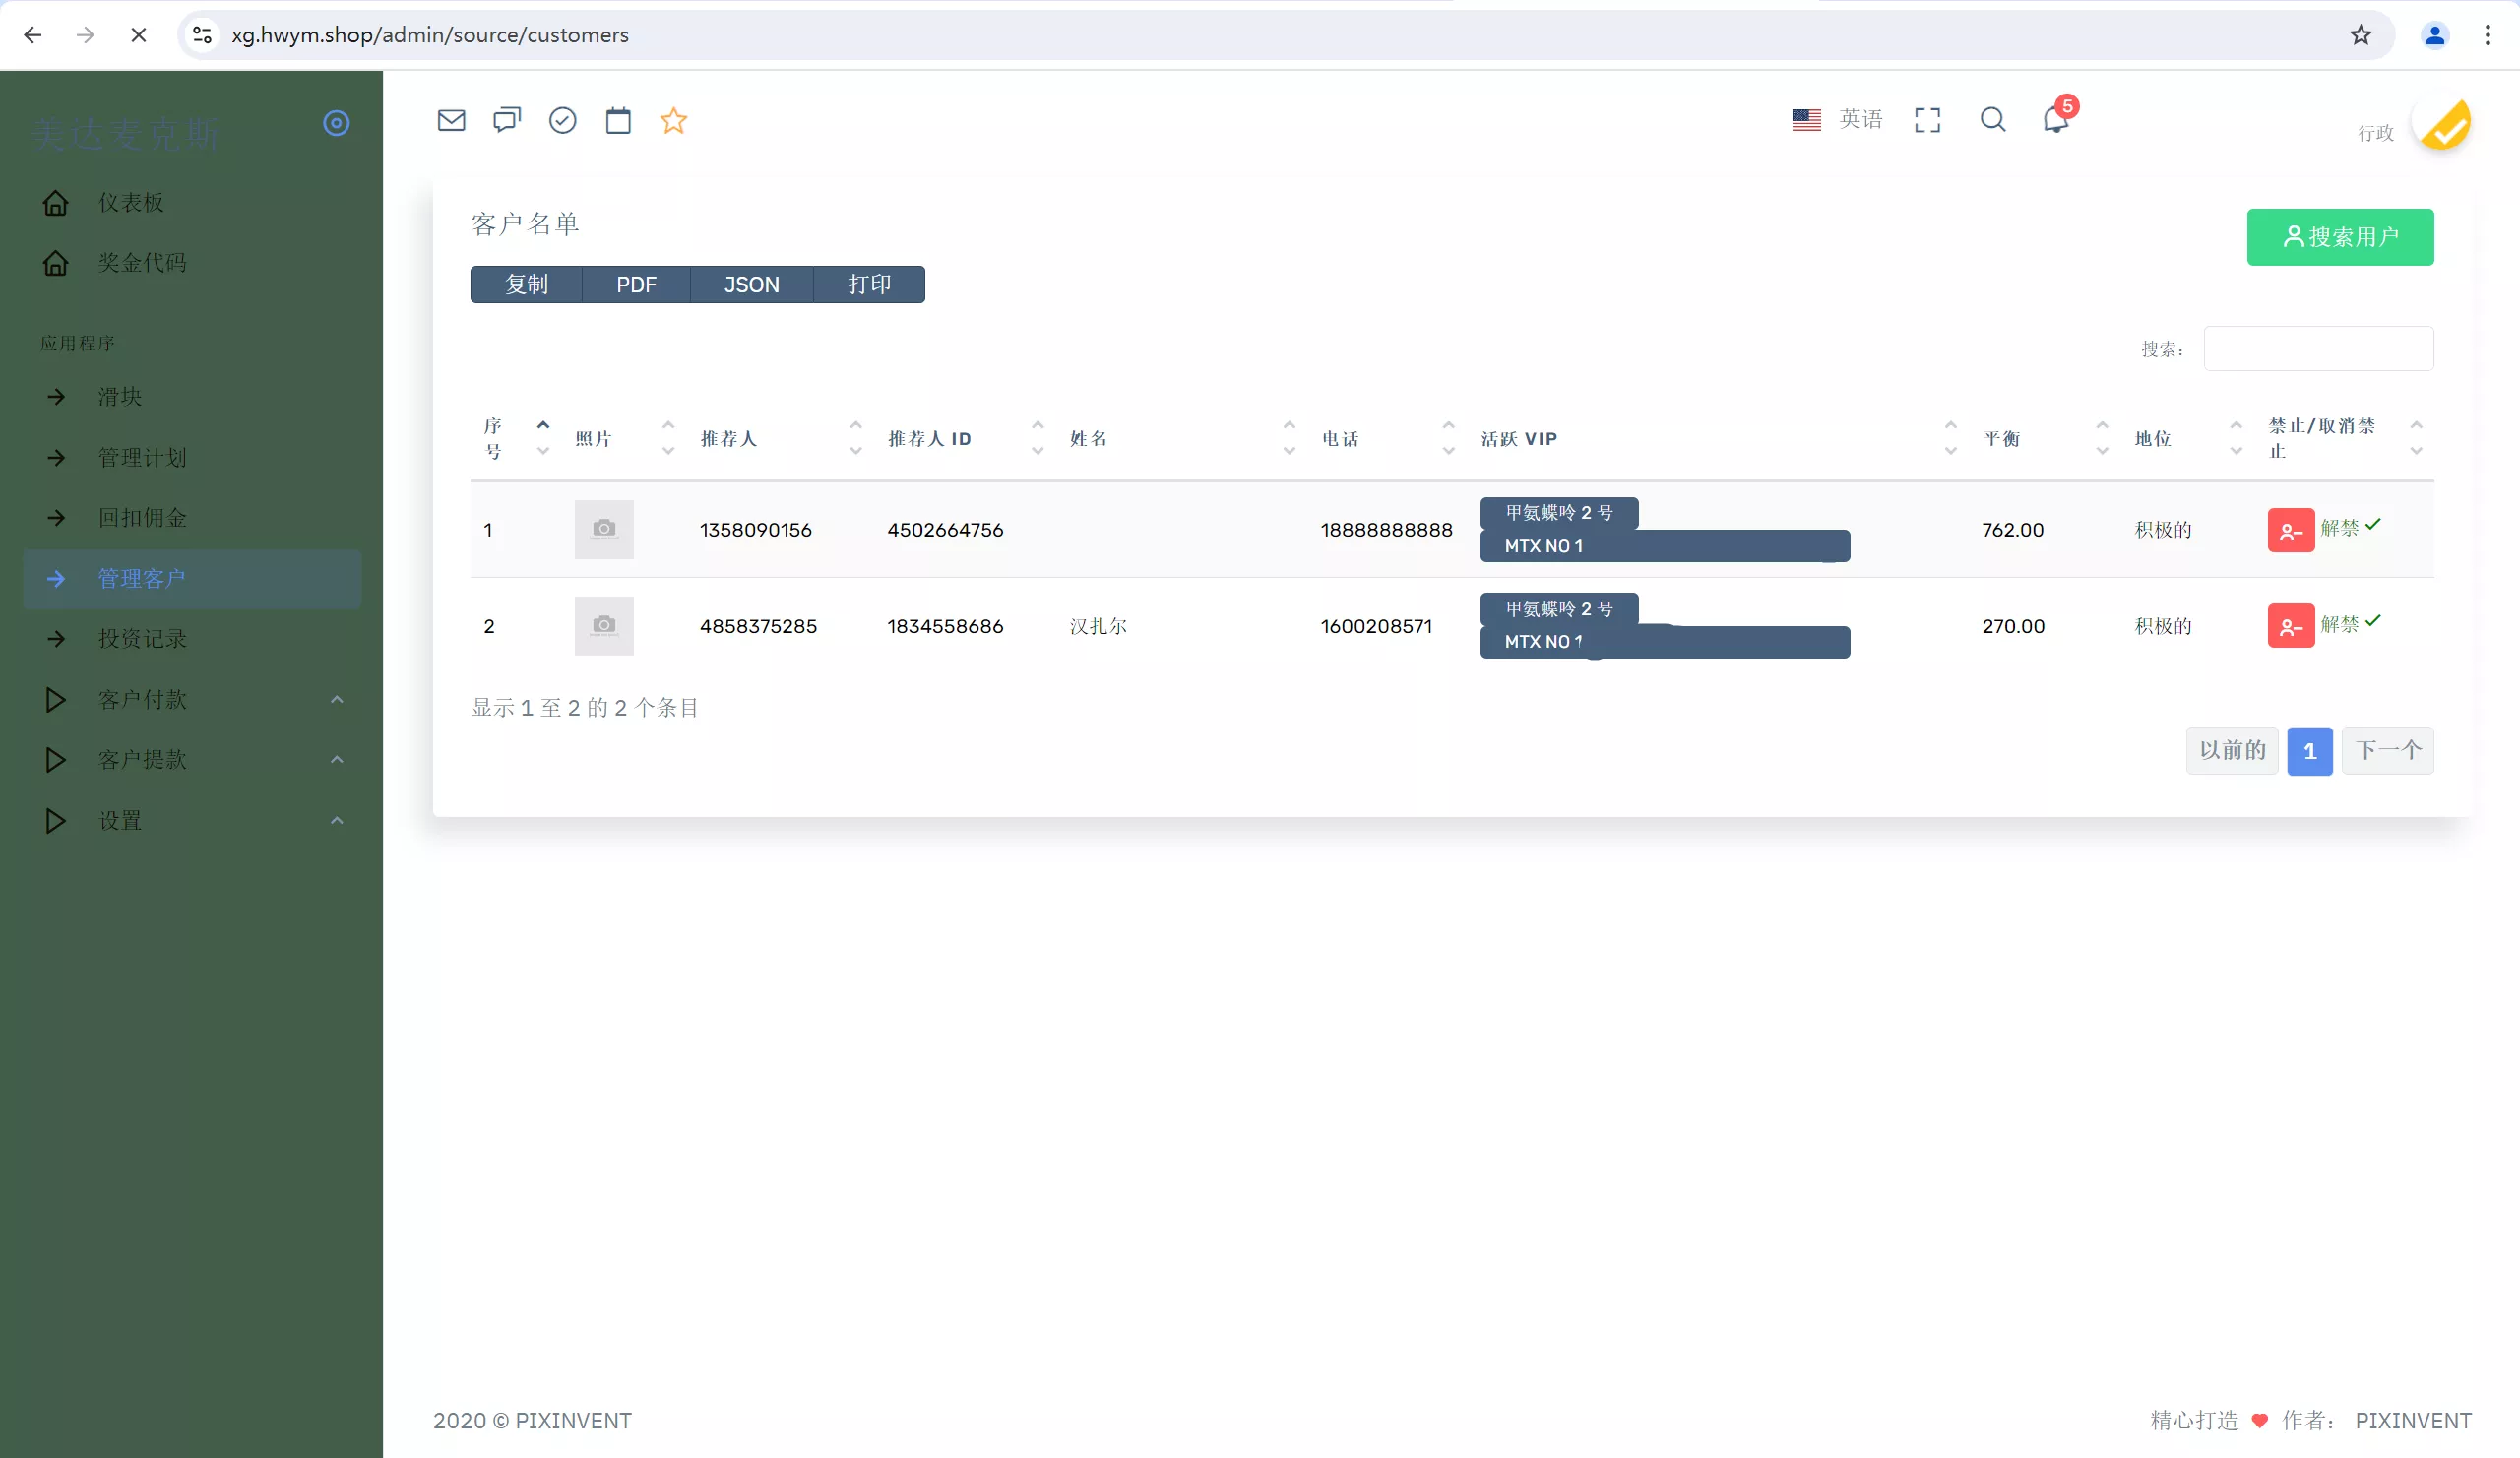Open notification bell with 5 badge
The height and width of the screenshot is (1458, 2520).
2055,120
